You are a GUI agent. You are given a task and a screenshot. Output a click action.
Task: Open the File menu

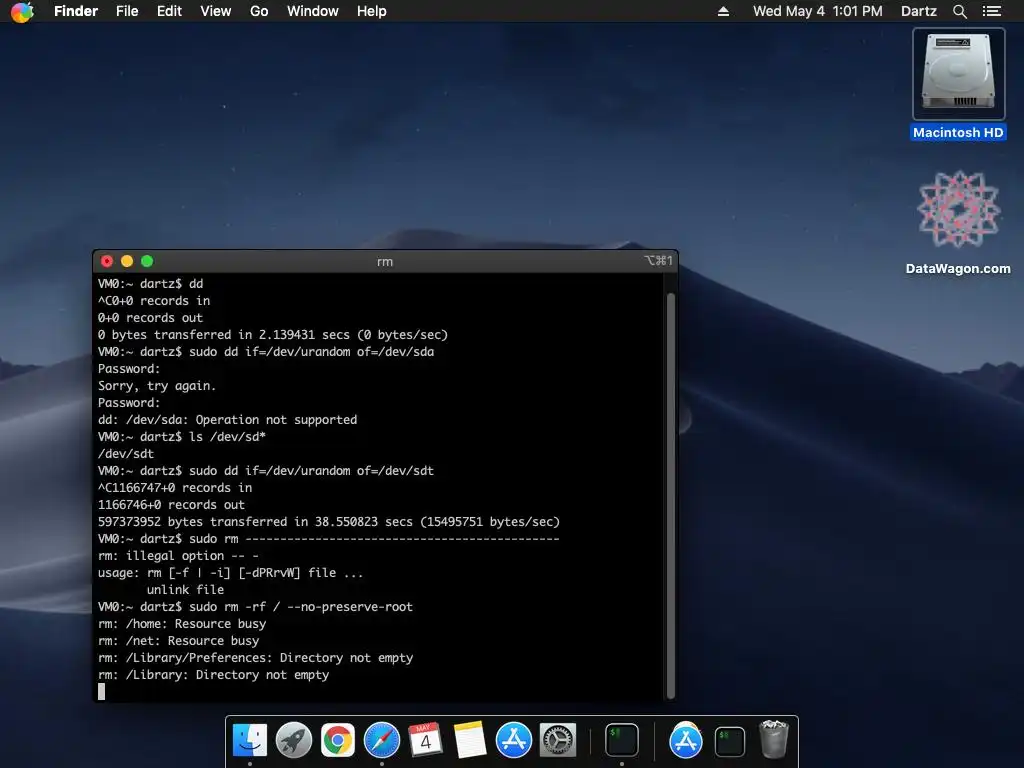coord(127,11)
